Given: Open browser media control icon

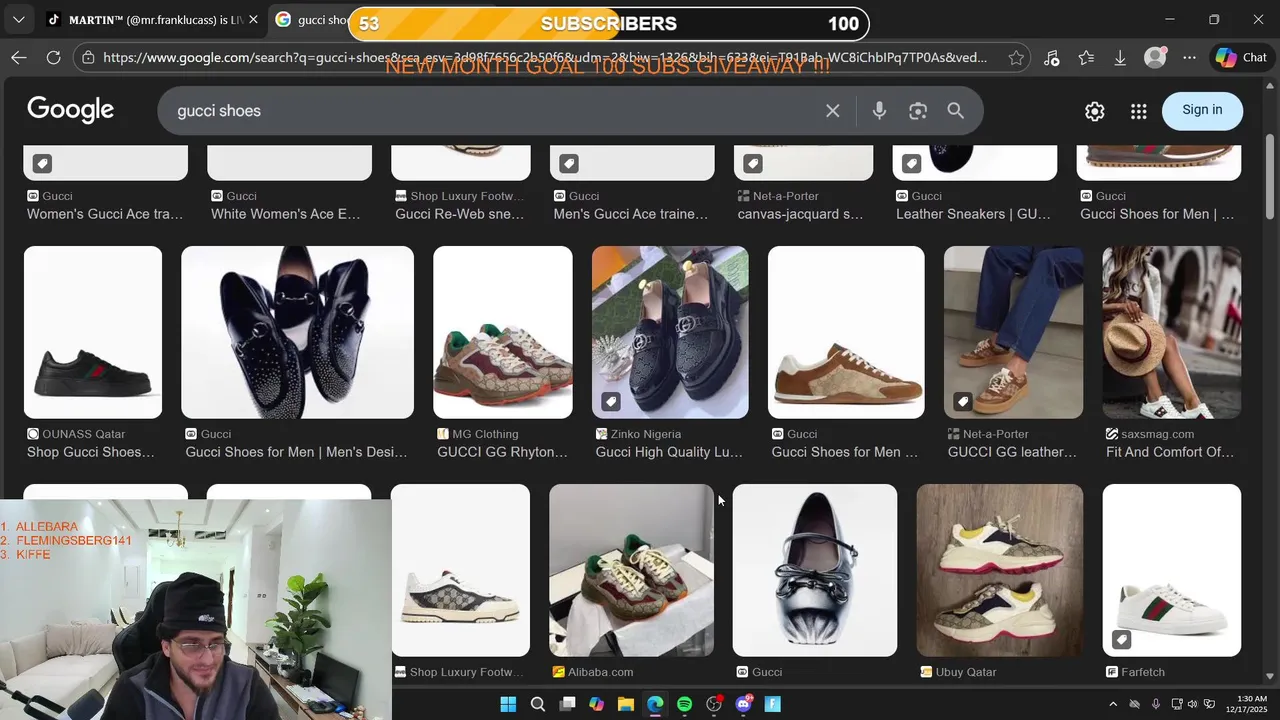Looking at the screenshot, I should tap(1051, 58).
